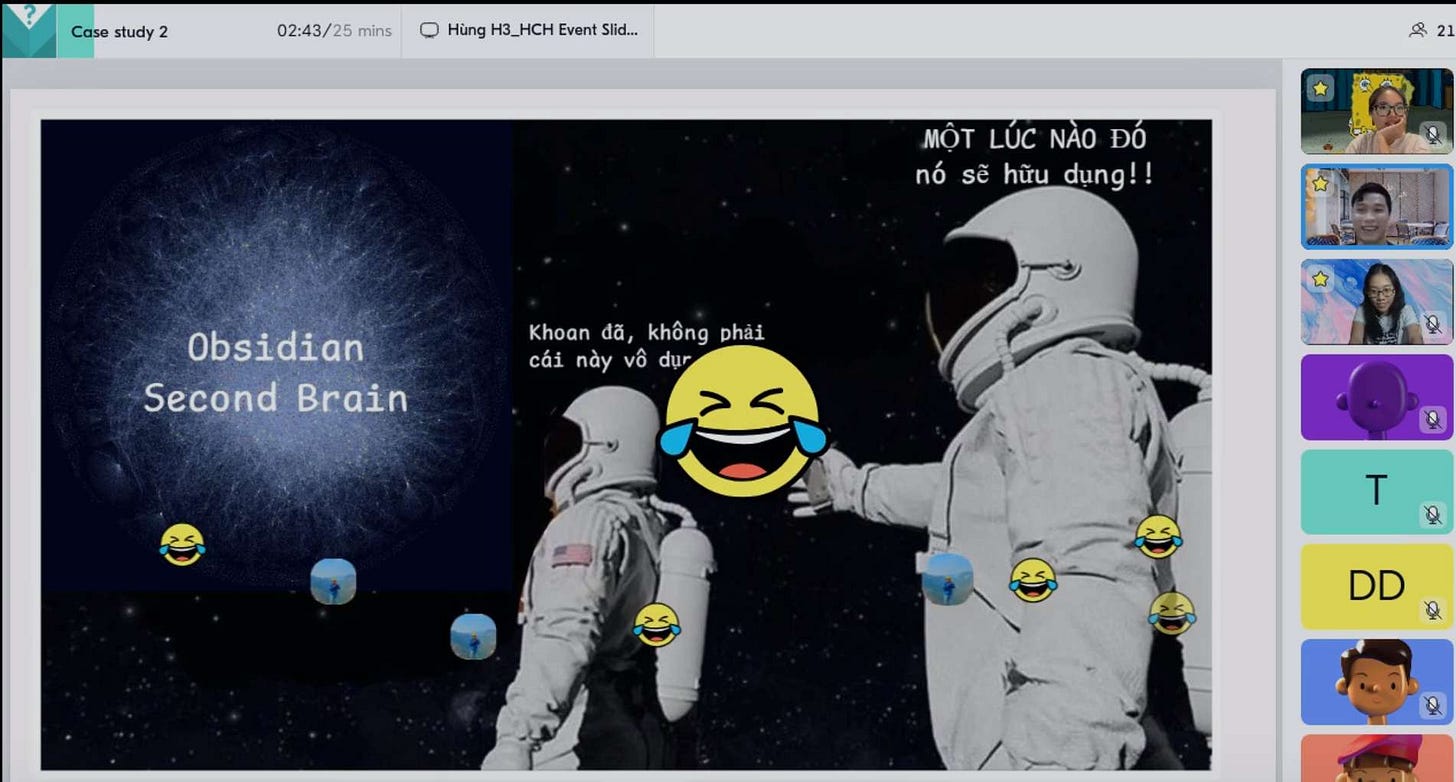1456x782 pixels.
Task: Switch to the Case study 2 tab
Action: coord(120,31)
